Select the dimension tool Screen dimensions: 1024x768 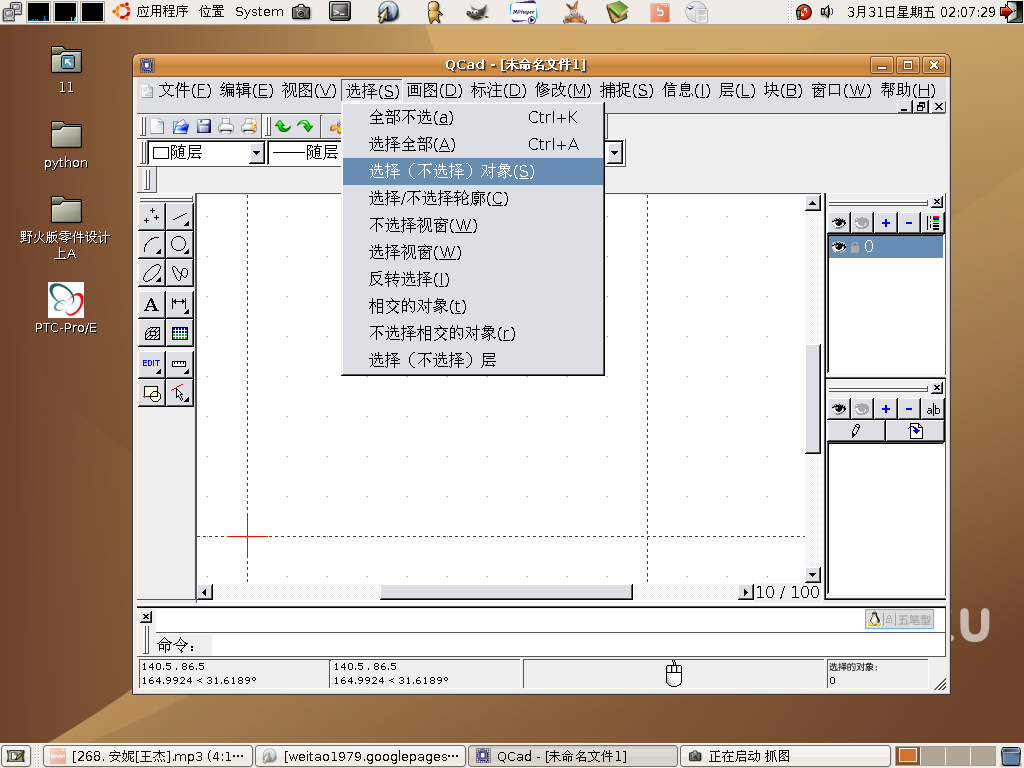(x=180, y=304)
